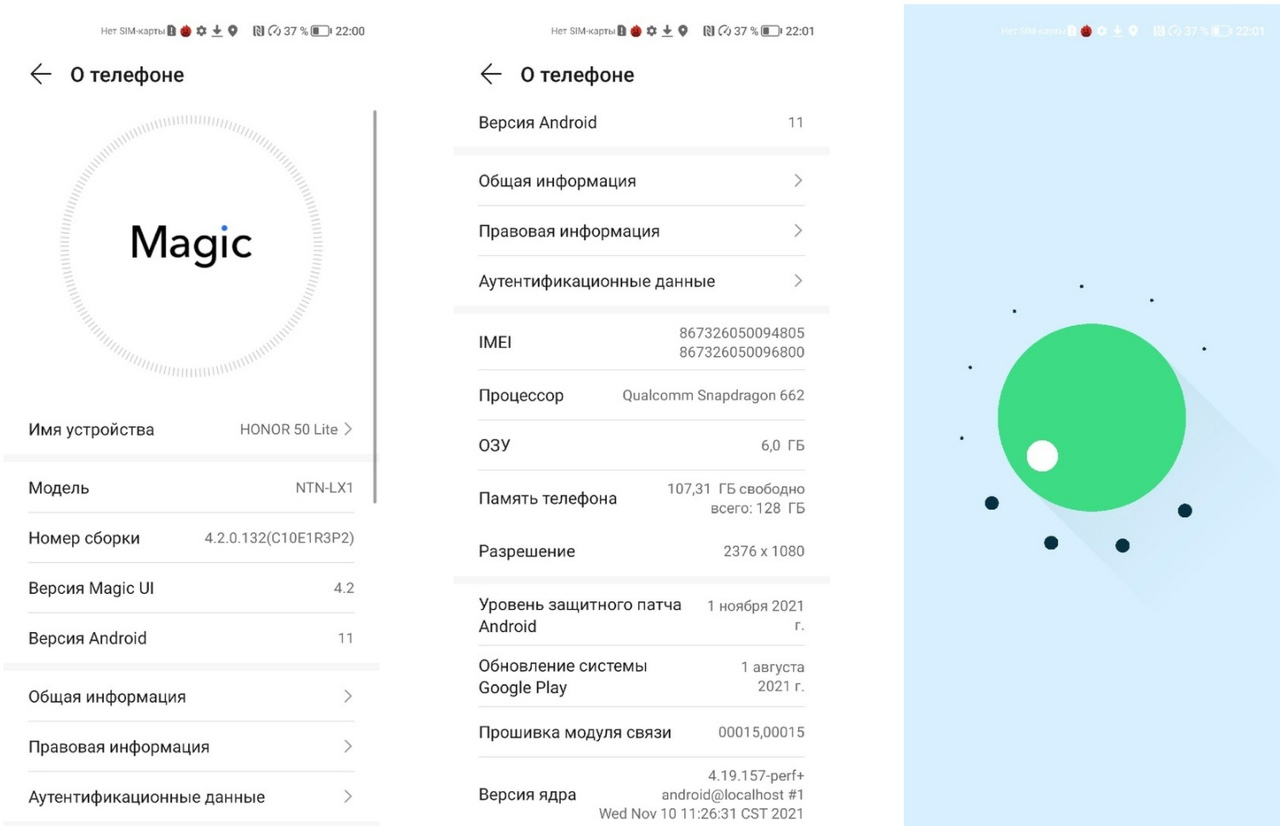Tap the battery icon on the middle screen
This screenshot has height=826, width=1280.
pyautogui.click(x=771, y=31)
